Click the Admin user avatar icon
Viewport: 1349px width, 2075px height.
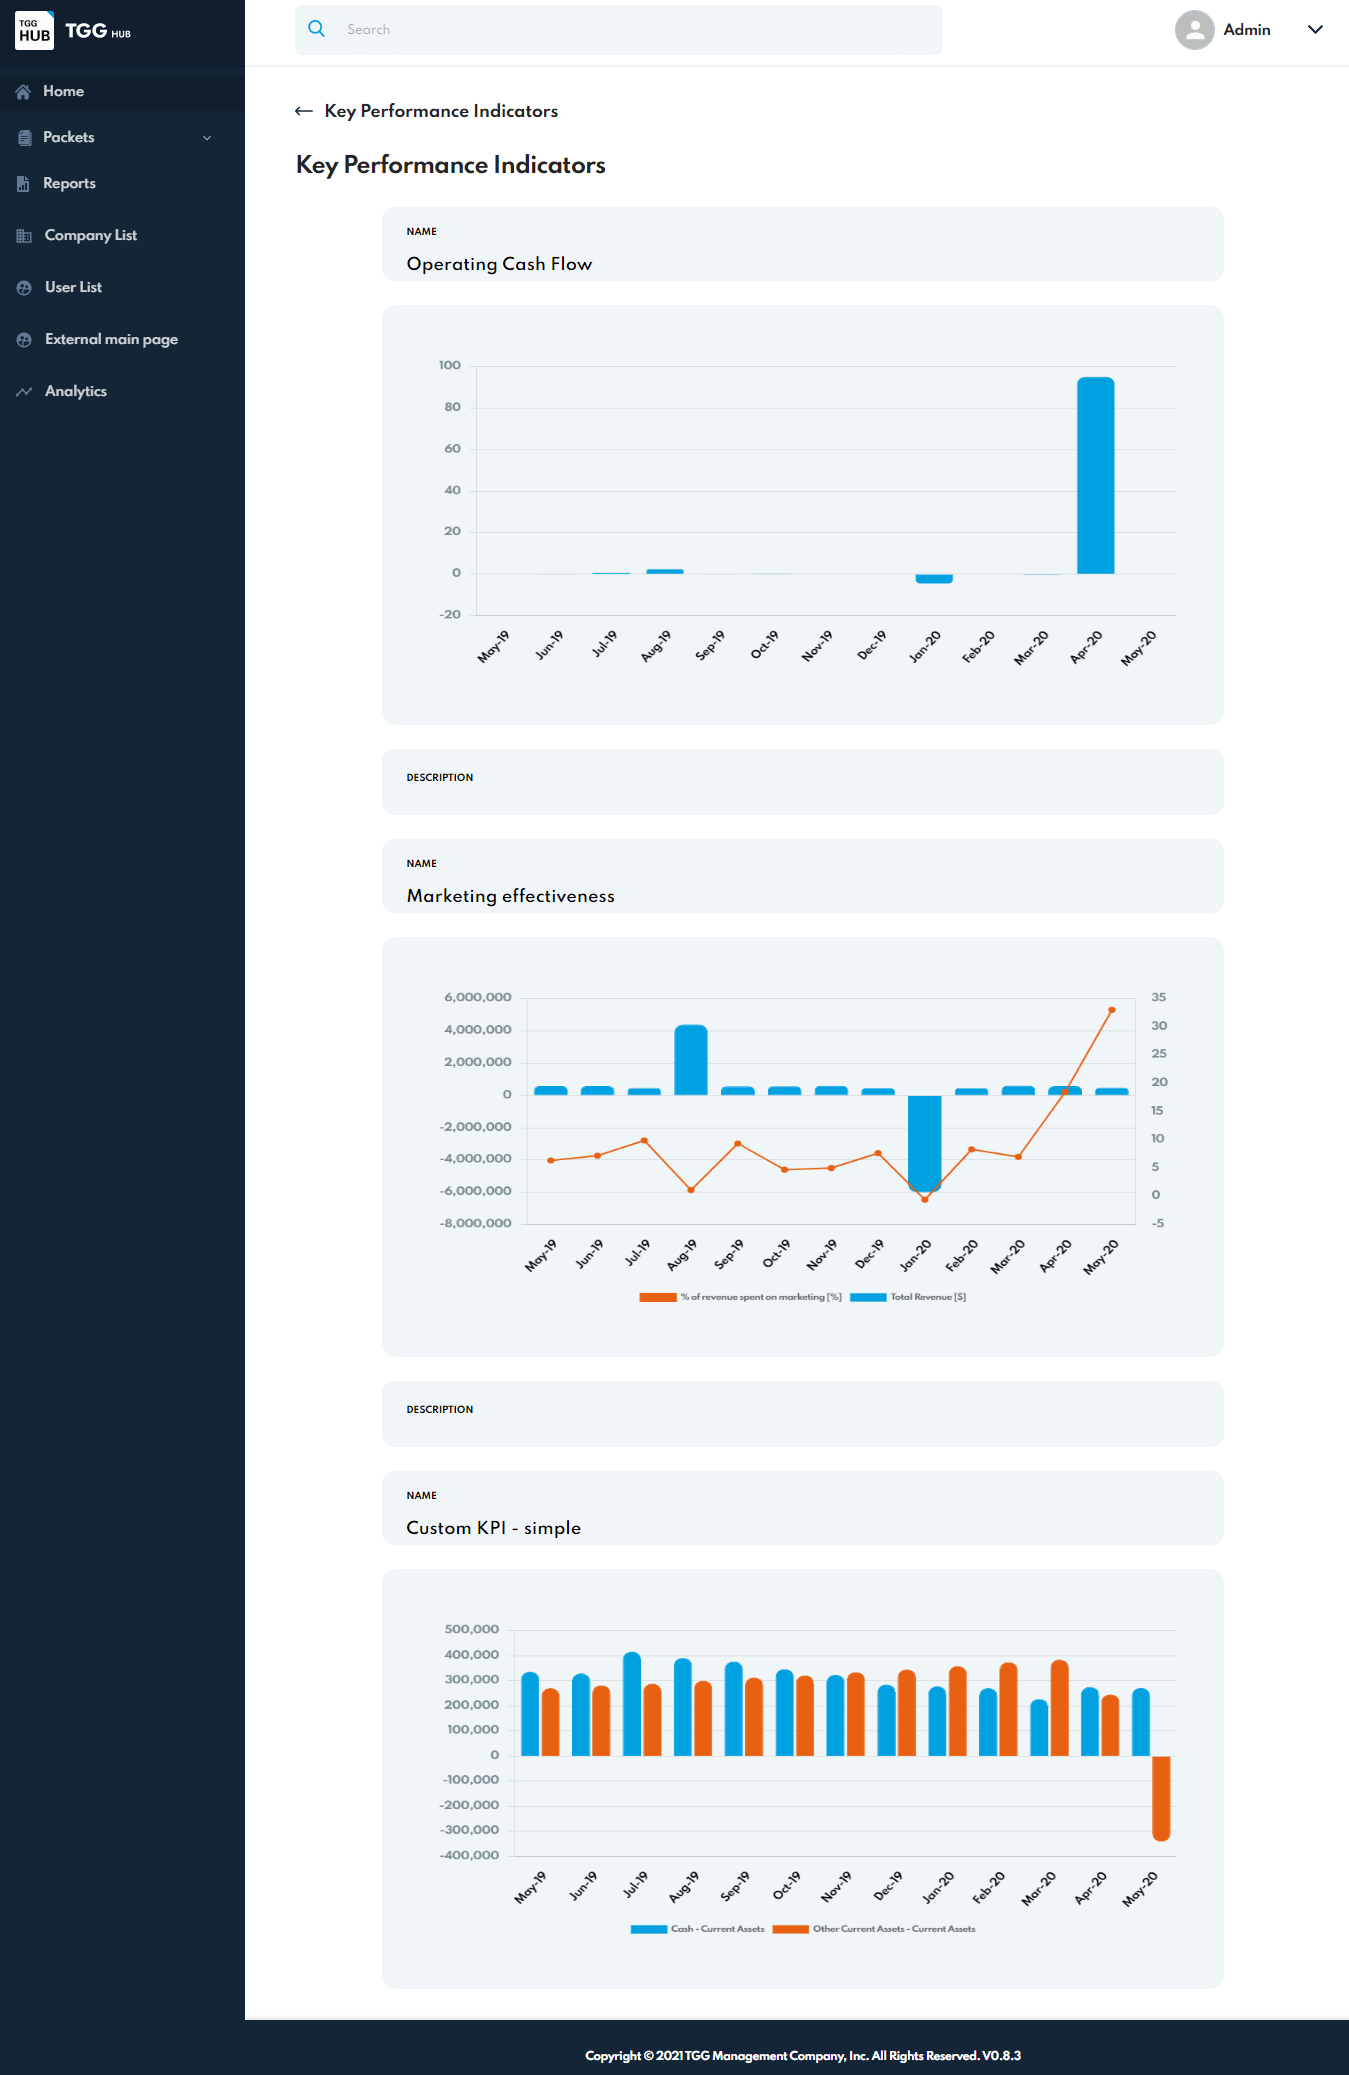[1194, 30]
